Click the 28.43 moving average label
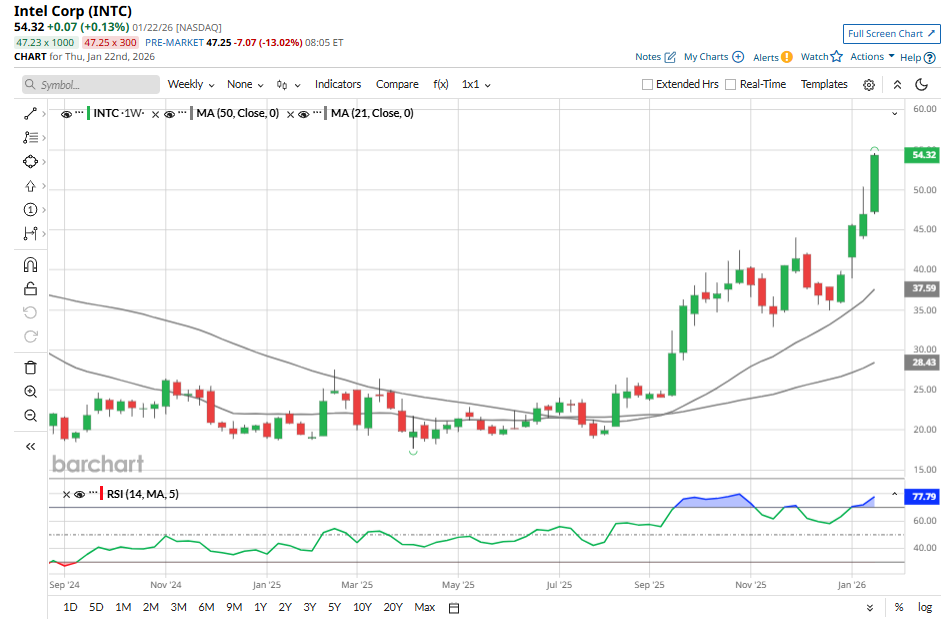 [x=922, y=362]
